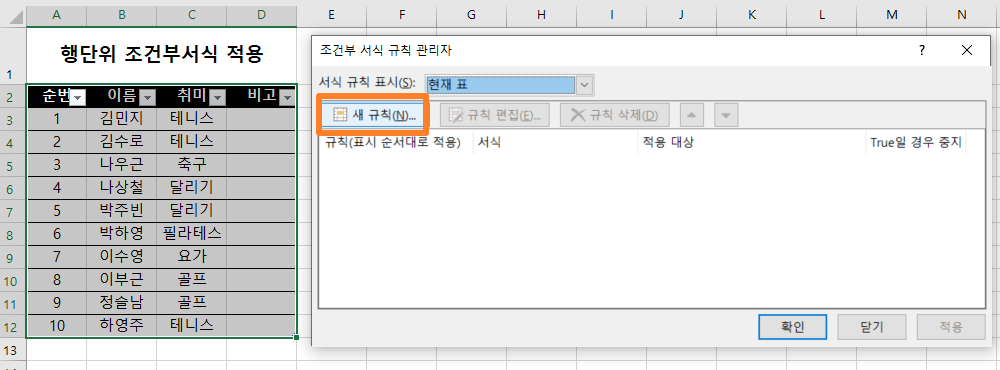
Task: Click the 축구 hobby cell
Action: point(191,164)
